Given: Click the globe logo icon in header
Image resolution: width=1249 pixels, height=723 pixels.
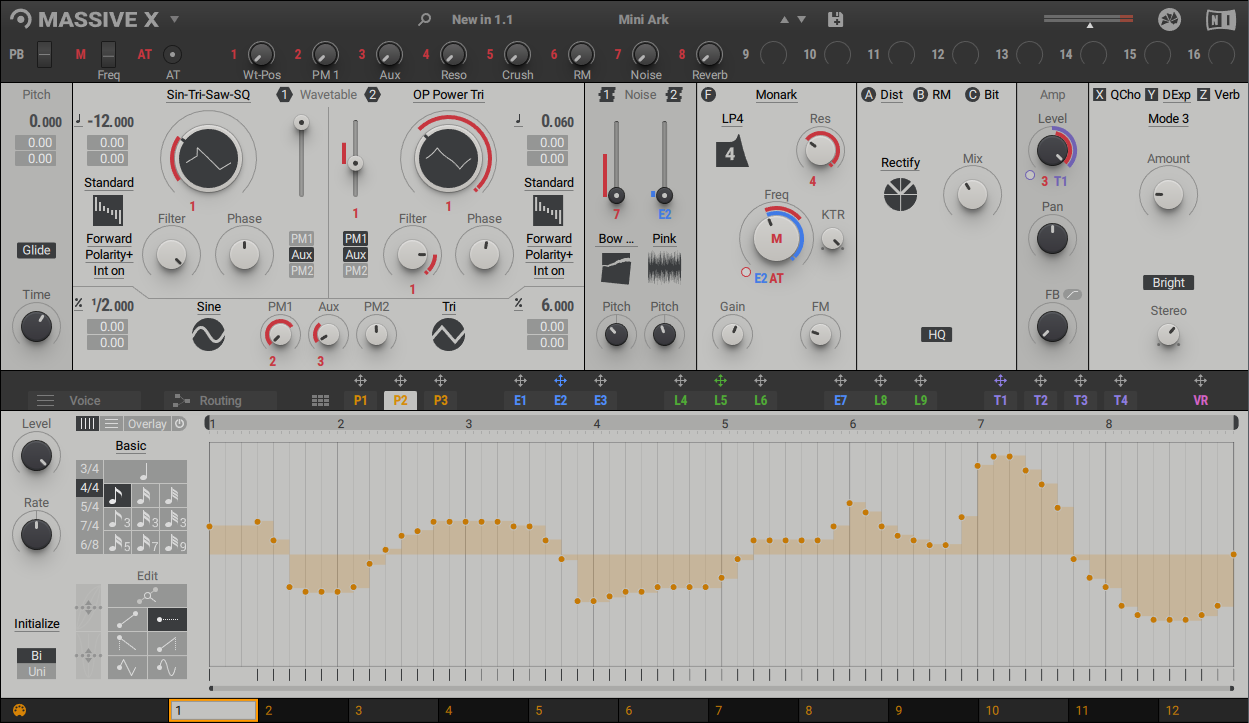Looking at the screenshot, I should pyautogui.click(x=1169, y=19).
